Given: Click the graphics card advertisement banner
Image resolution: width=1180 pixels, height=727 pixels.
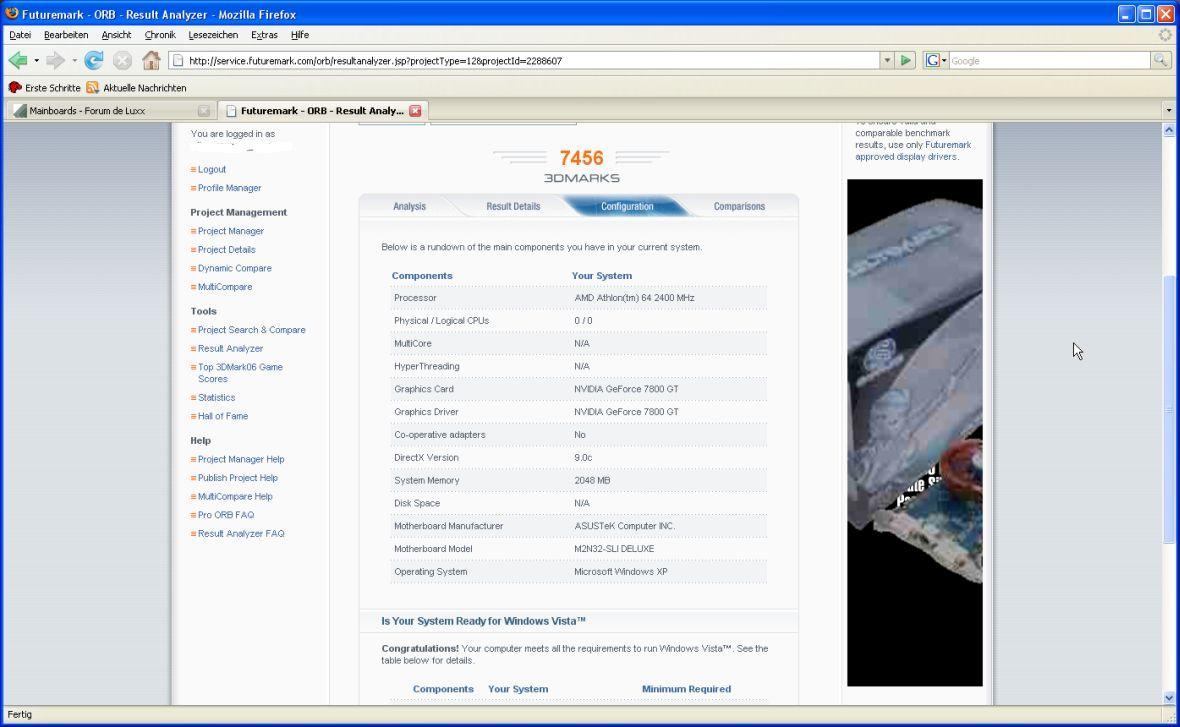Looking at the screenshot, I should (x=914, y=433).
